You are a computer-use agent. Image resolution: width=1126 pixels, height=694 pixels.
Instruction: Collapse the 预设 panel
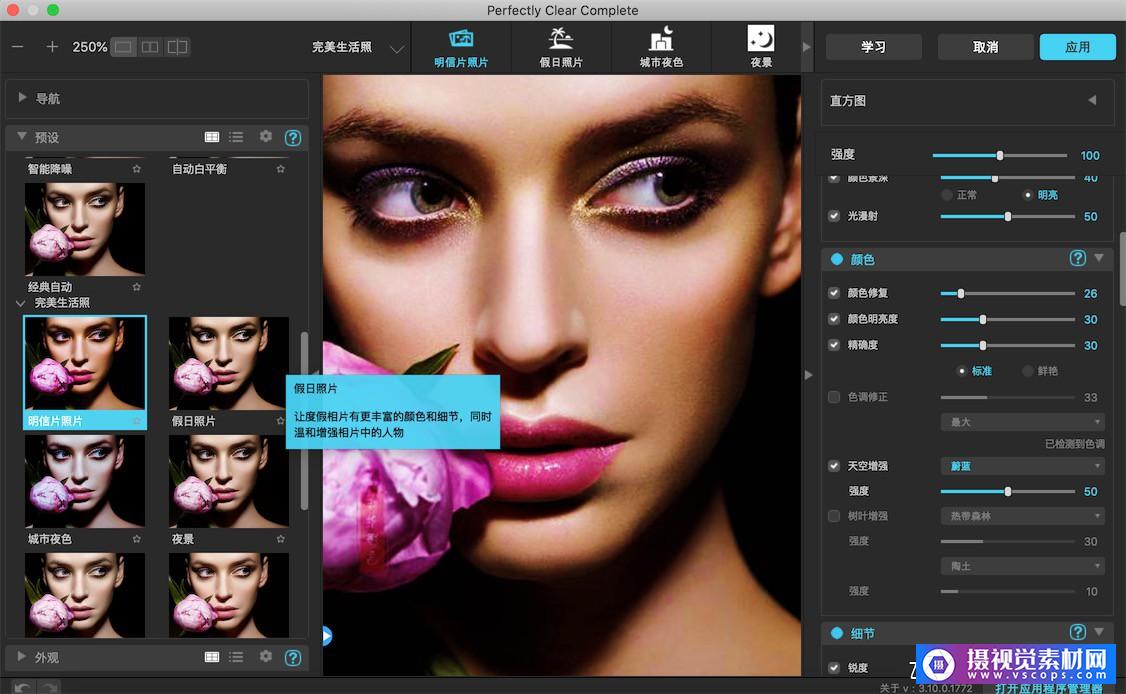point(22,136)
